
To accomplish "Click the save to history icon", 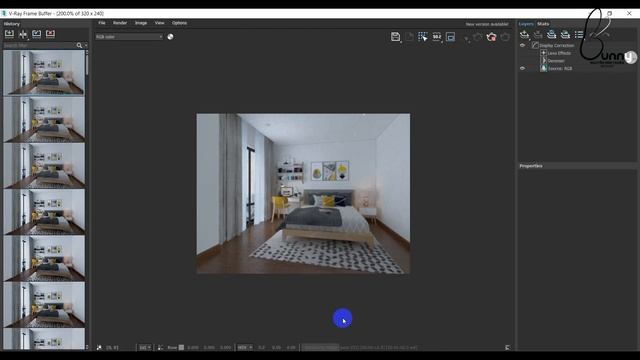I will point(9,34).
